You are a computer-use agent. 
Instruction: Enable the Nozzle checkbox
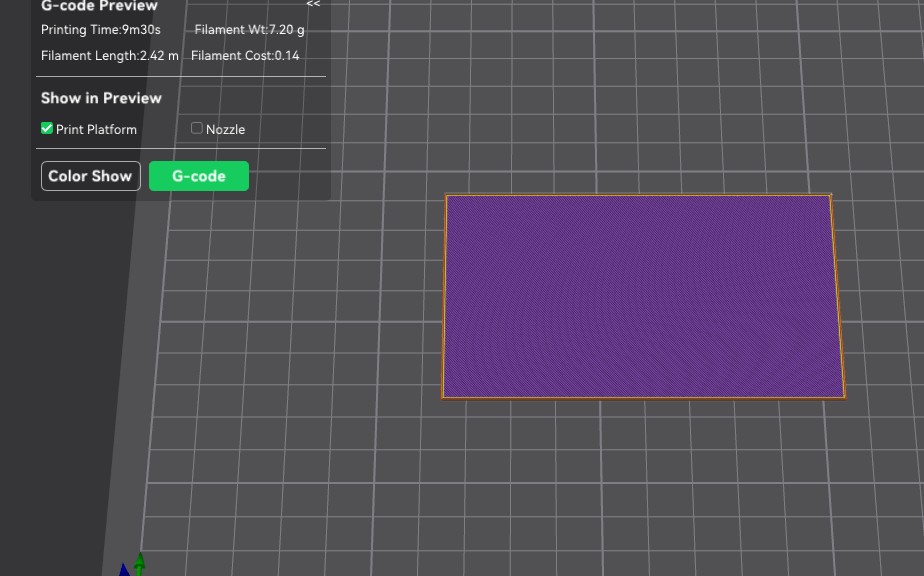click(x=197, y=128)
